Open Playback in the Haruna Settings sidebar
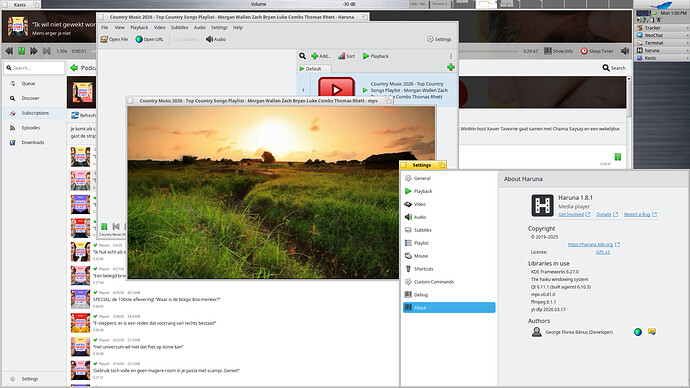The width and height of the screenshot is (690, 388). tap(449, 191)
